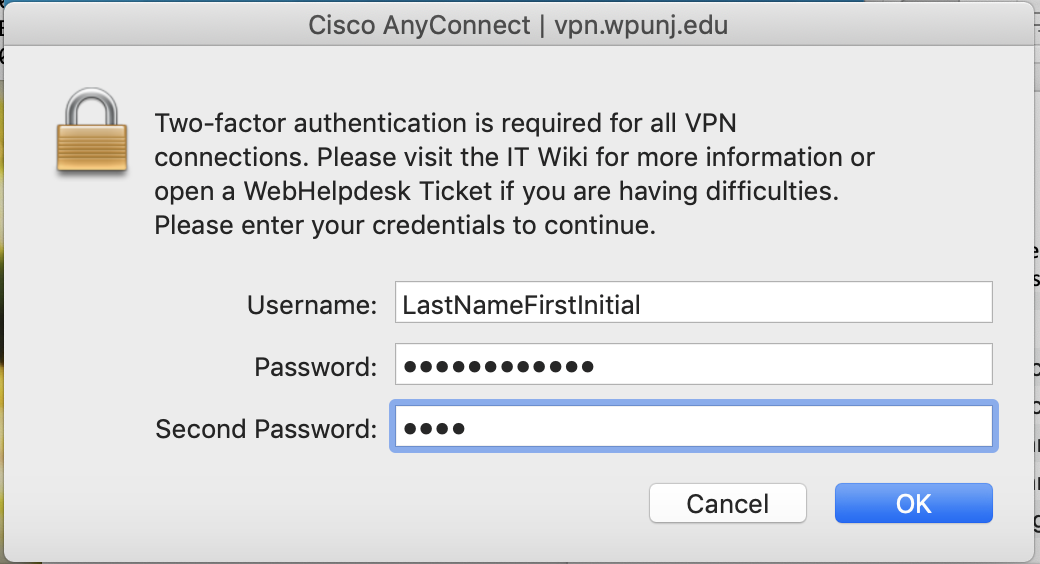Click the OK button
The width and height of the screenshot is (1040, 564).
pos(913,503)
